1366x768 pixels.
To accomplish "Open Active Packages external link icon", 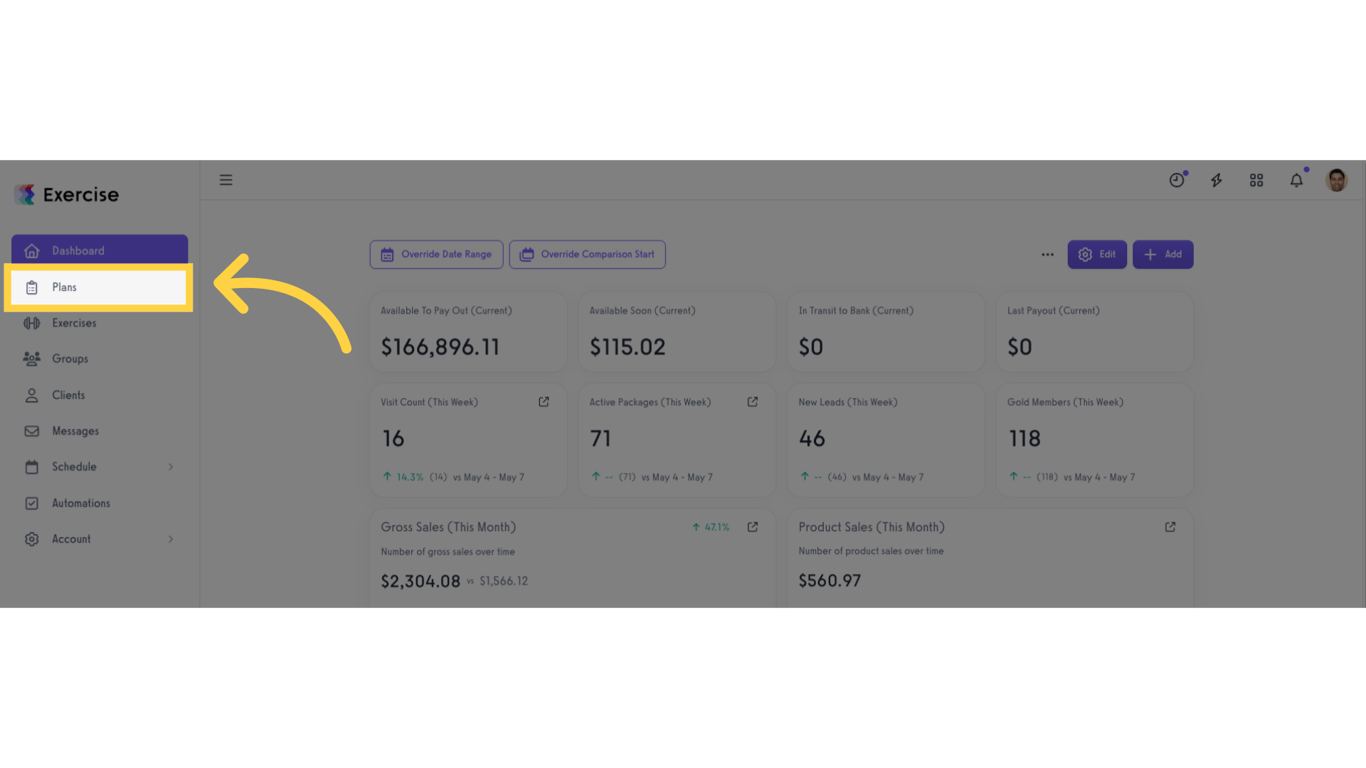I will point(753,402).
